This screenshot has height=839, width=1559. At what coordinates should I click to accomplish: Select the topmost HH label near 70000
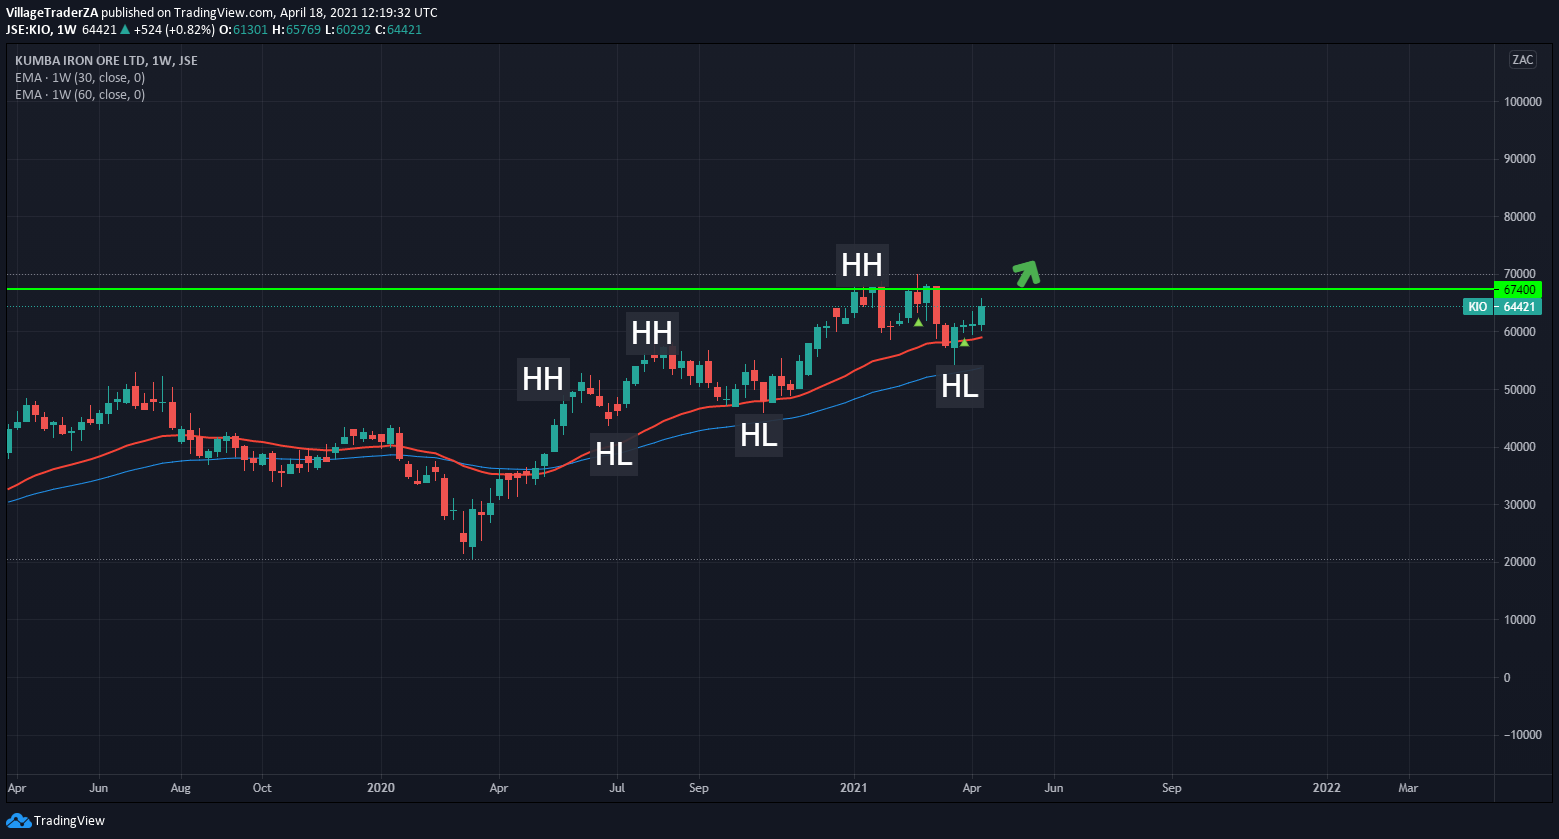pos(862,265)
